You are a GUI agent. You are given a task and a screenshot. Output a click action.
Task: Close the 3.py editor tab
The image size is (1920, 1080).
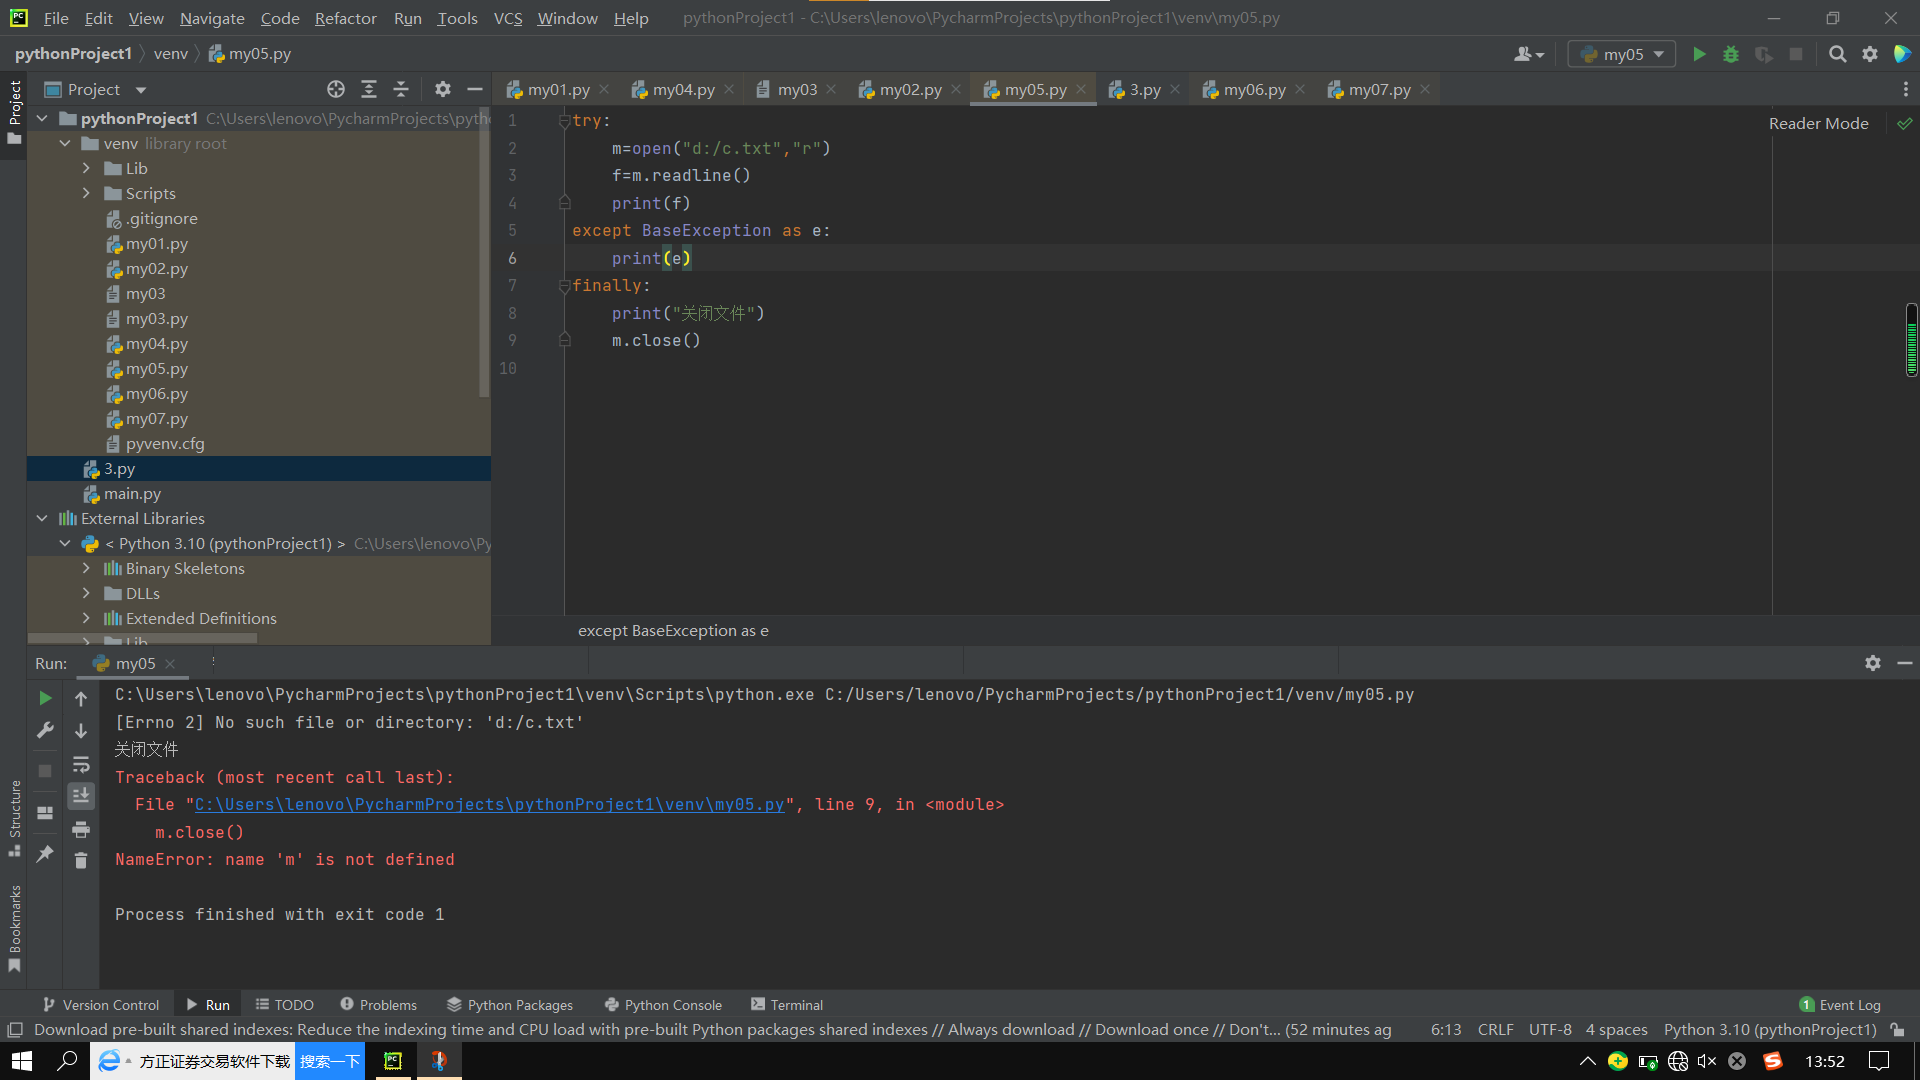[x=1175, y=89]
